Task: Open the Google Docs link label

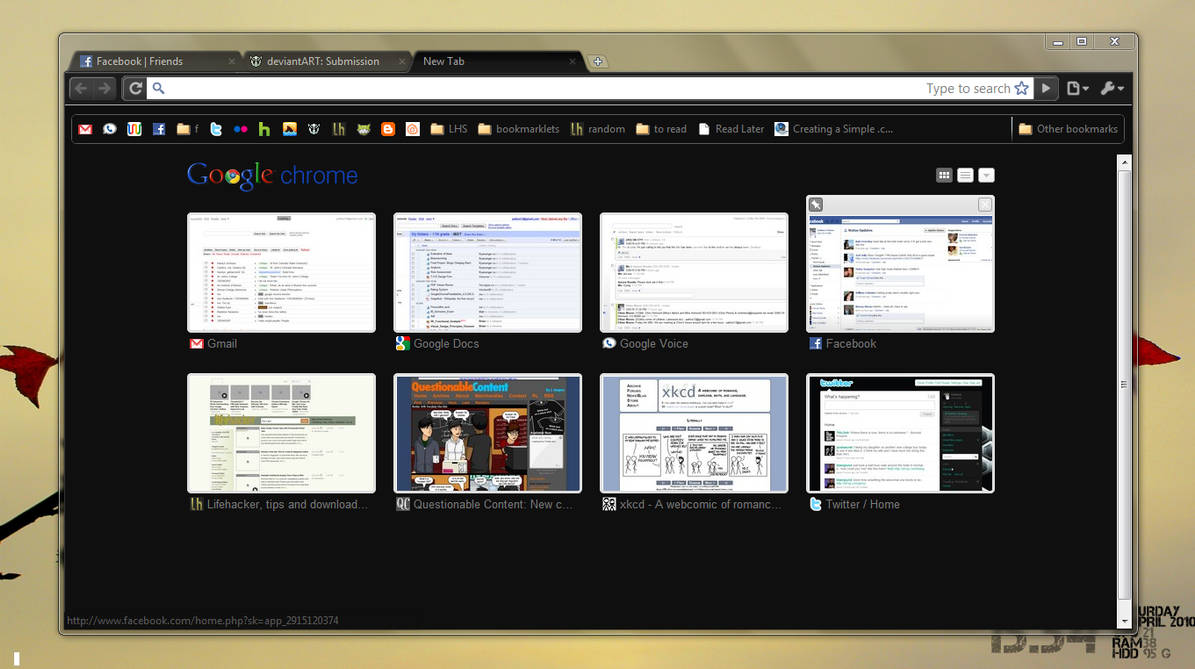Action: 446,344
